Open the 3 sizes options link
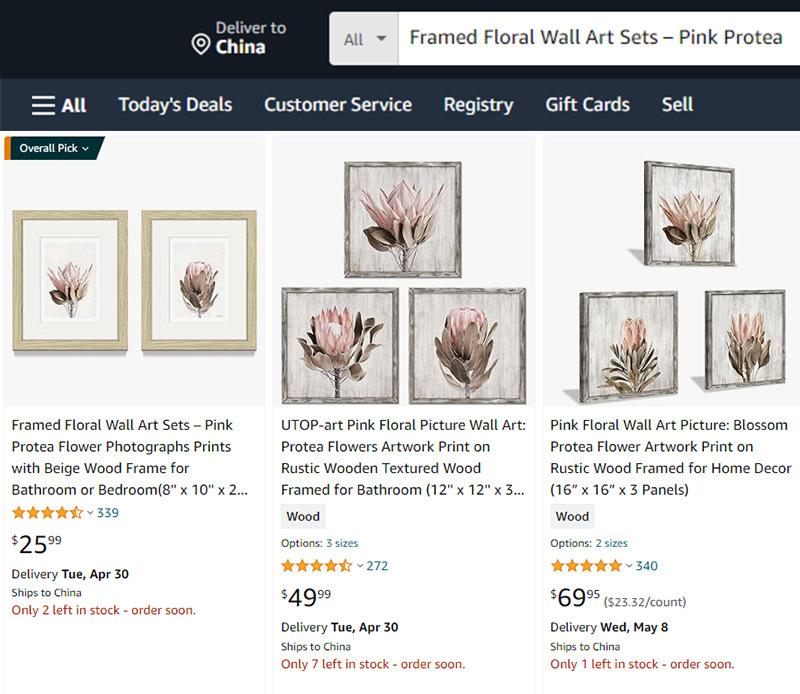 click(x=342, y=543)
